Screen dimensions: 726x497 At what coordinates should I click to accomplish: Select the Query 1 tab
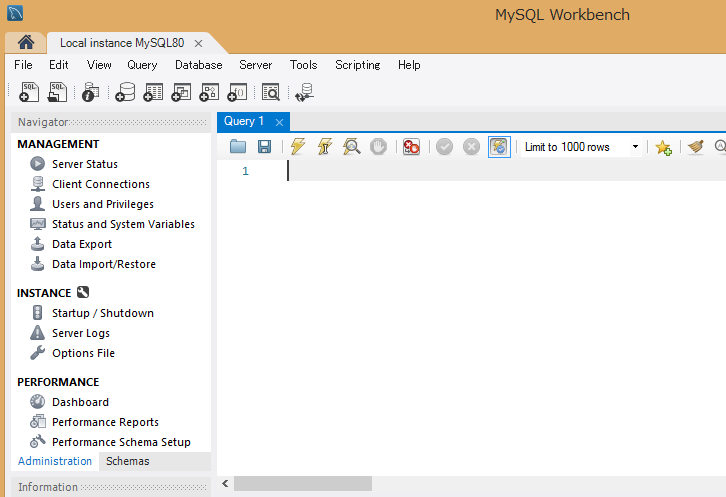tap(244, 121)
